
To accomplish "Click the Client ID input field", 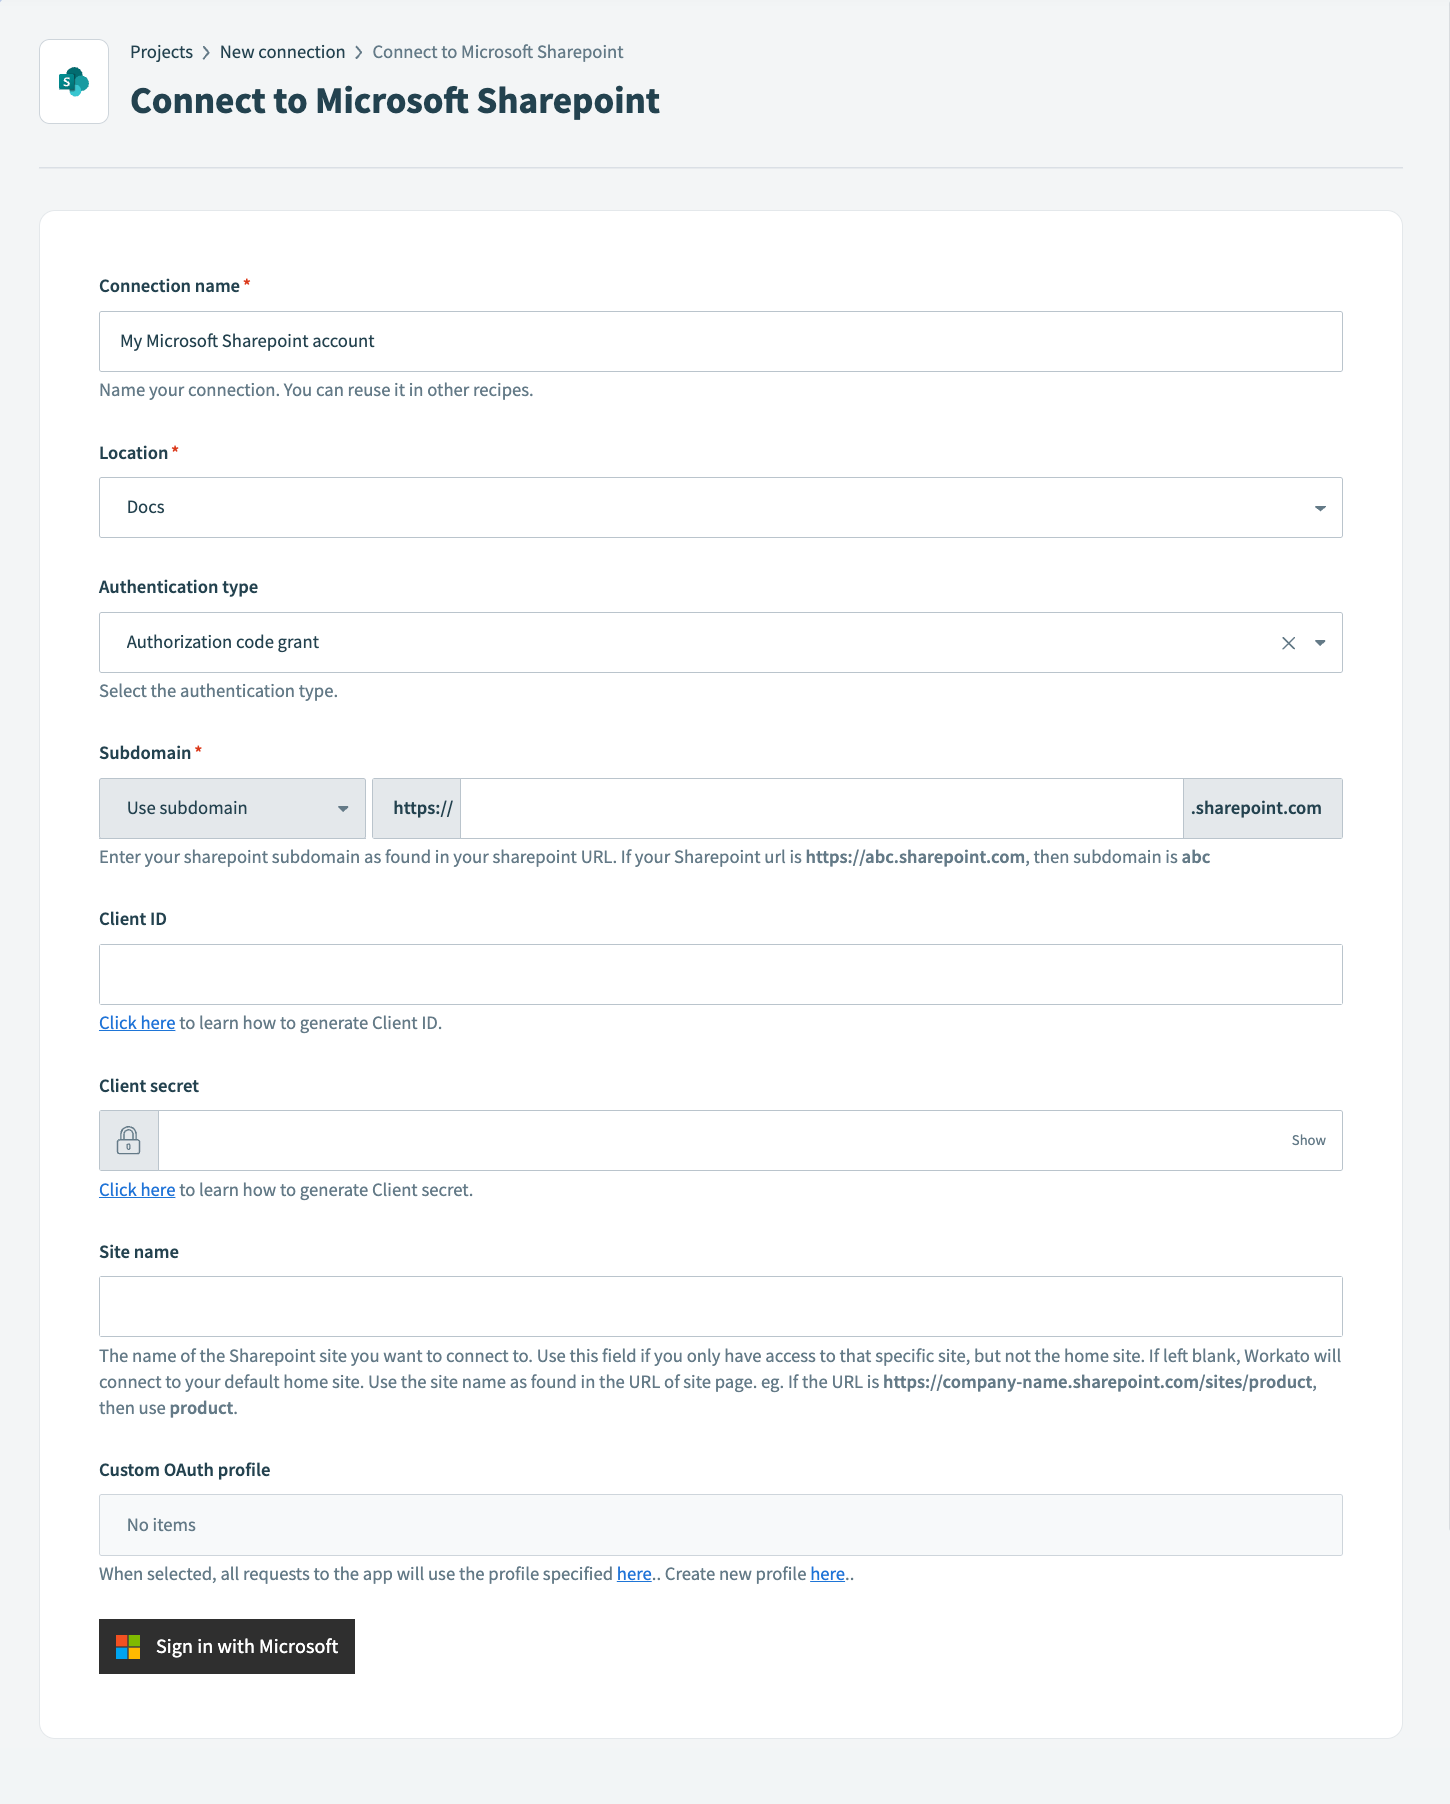I will [720, 974].
